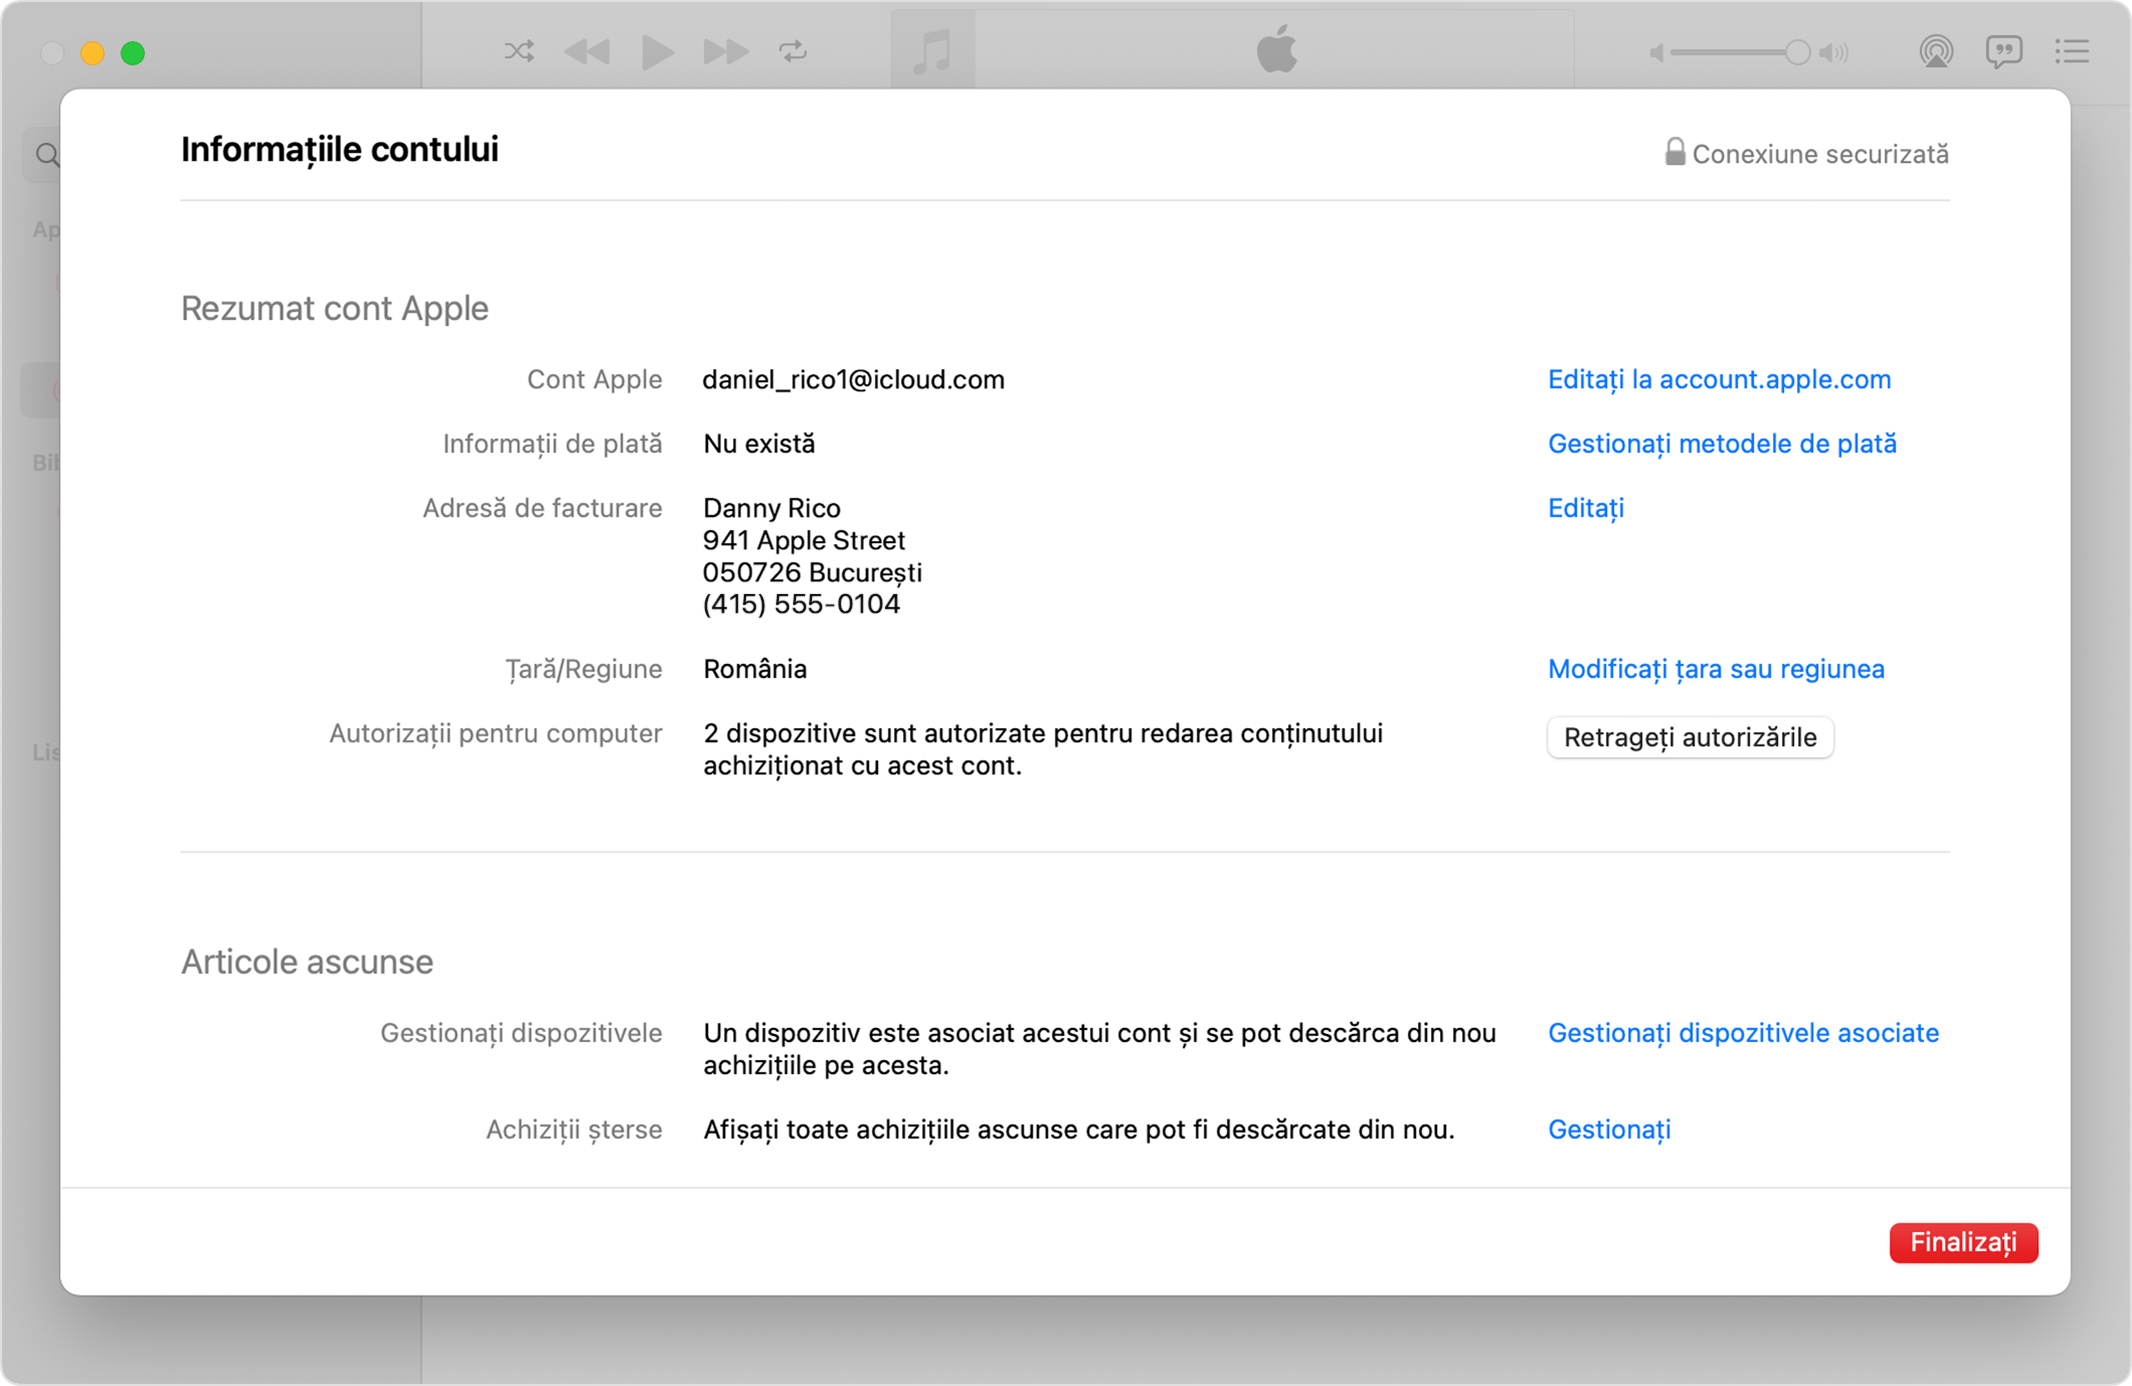Click the red Finalizați button
Viewport: 2132px width, 1386px height.
1963,1242
